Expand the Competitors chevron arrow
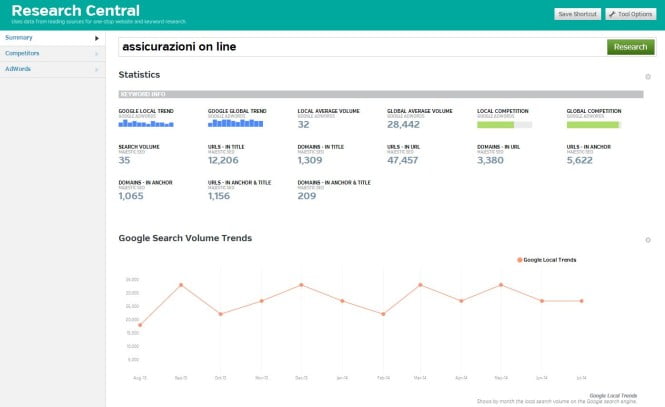 (x=97, y=53)
